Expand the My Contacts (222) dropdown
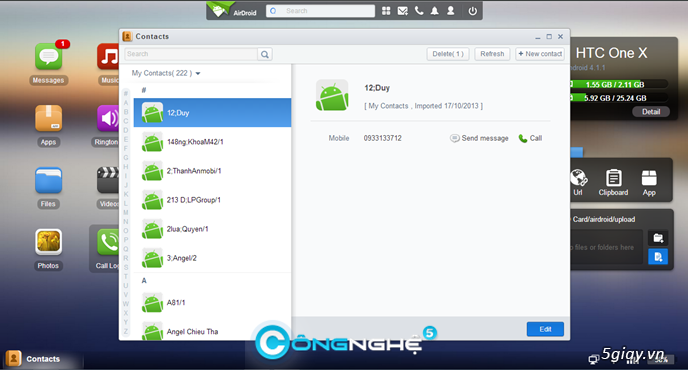 [x=166, y=73]
